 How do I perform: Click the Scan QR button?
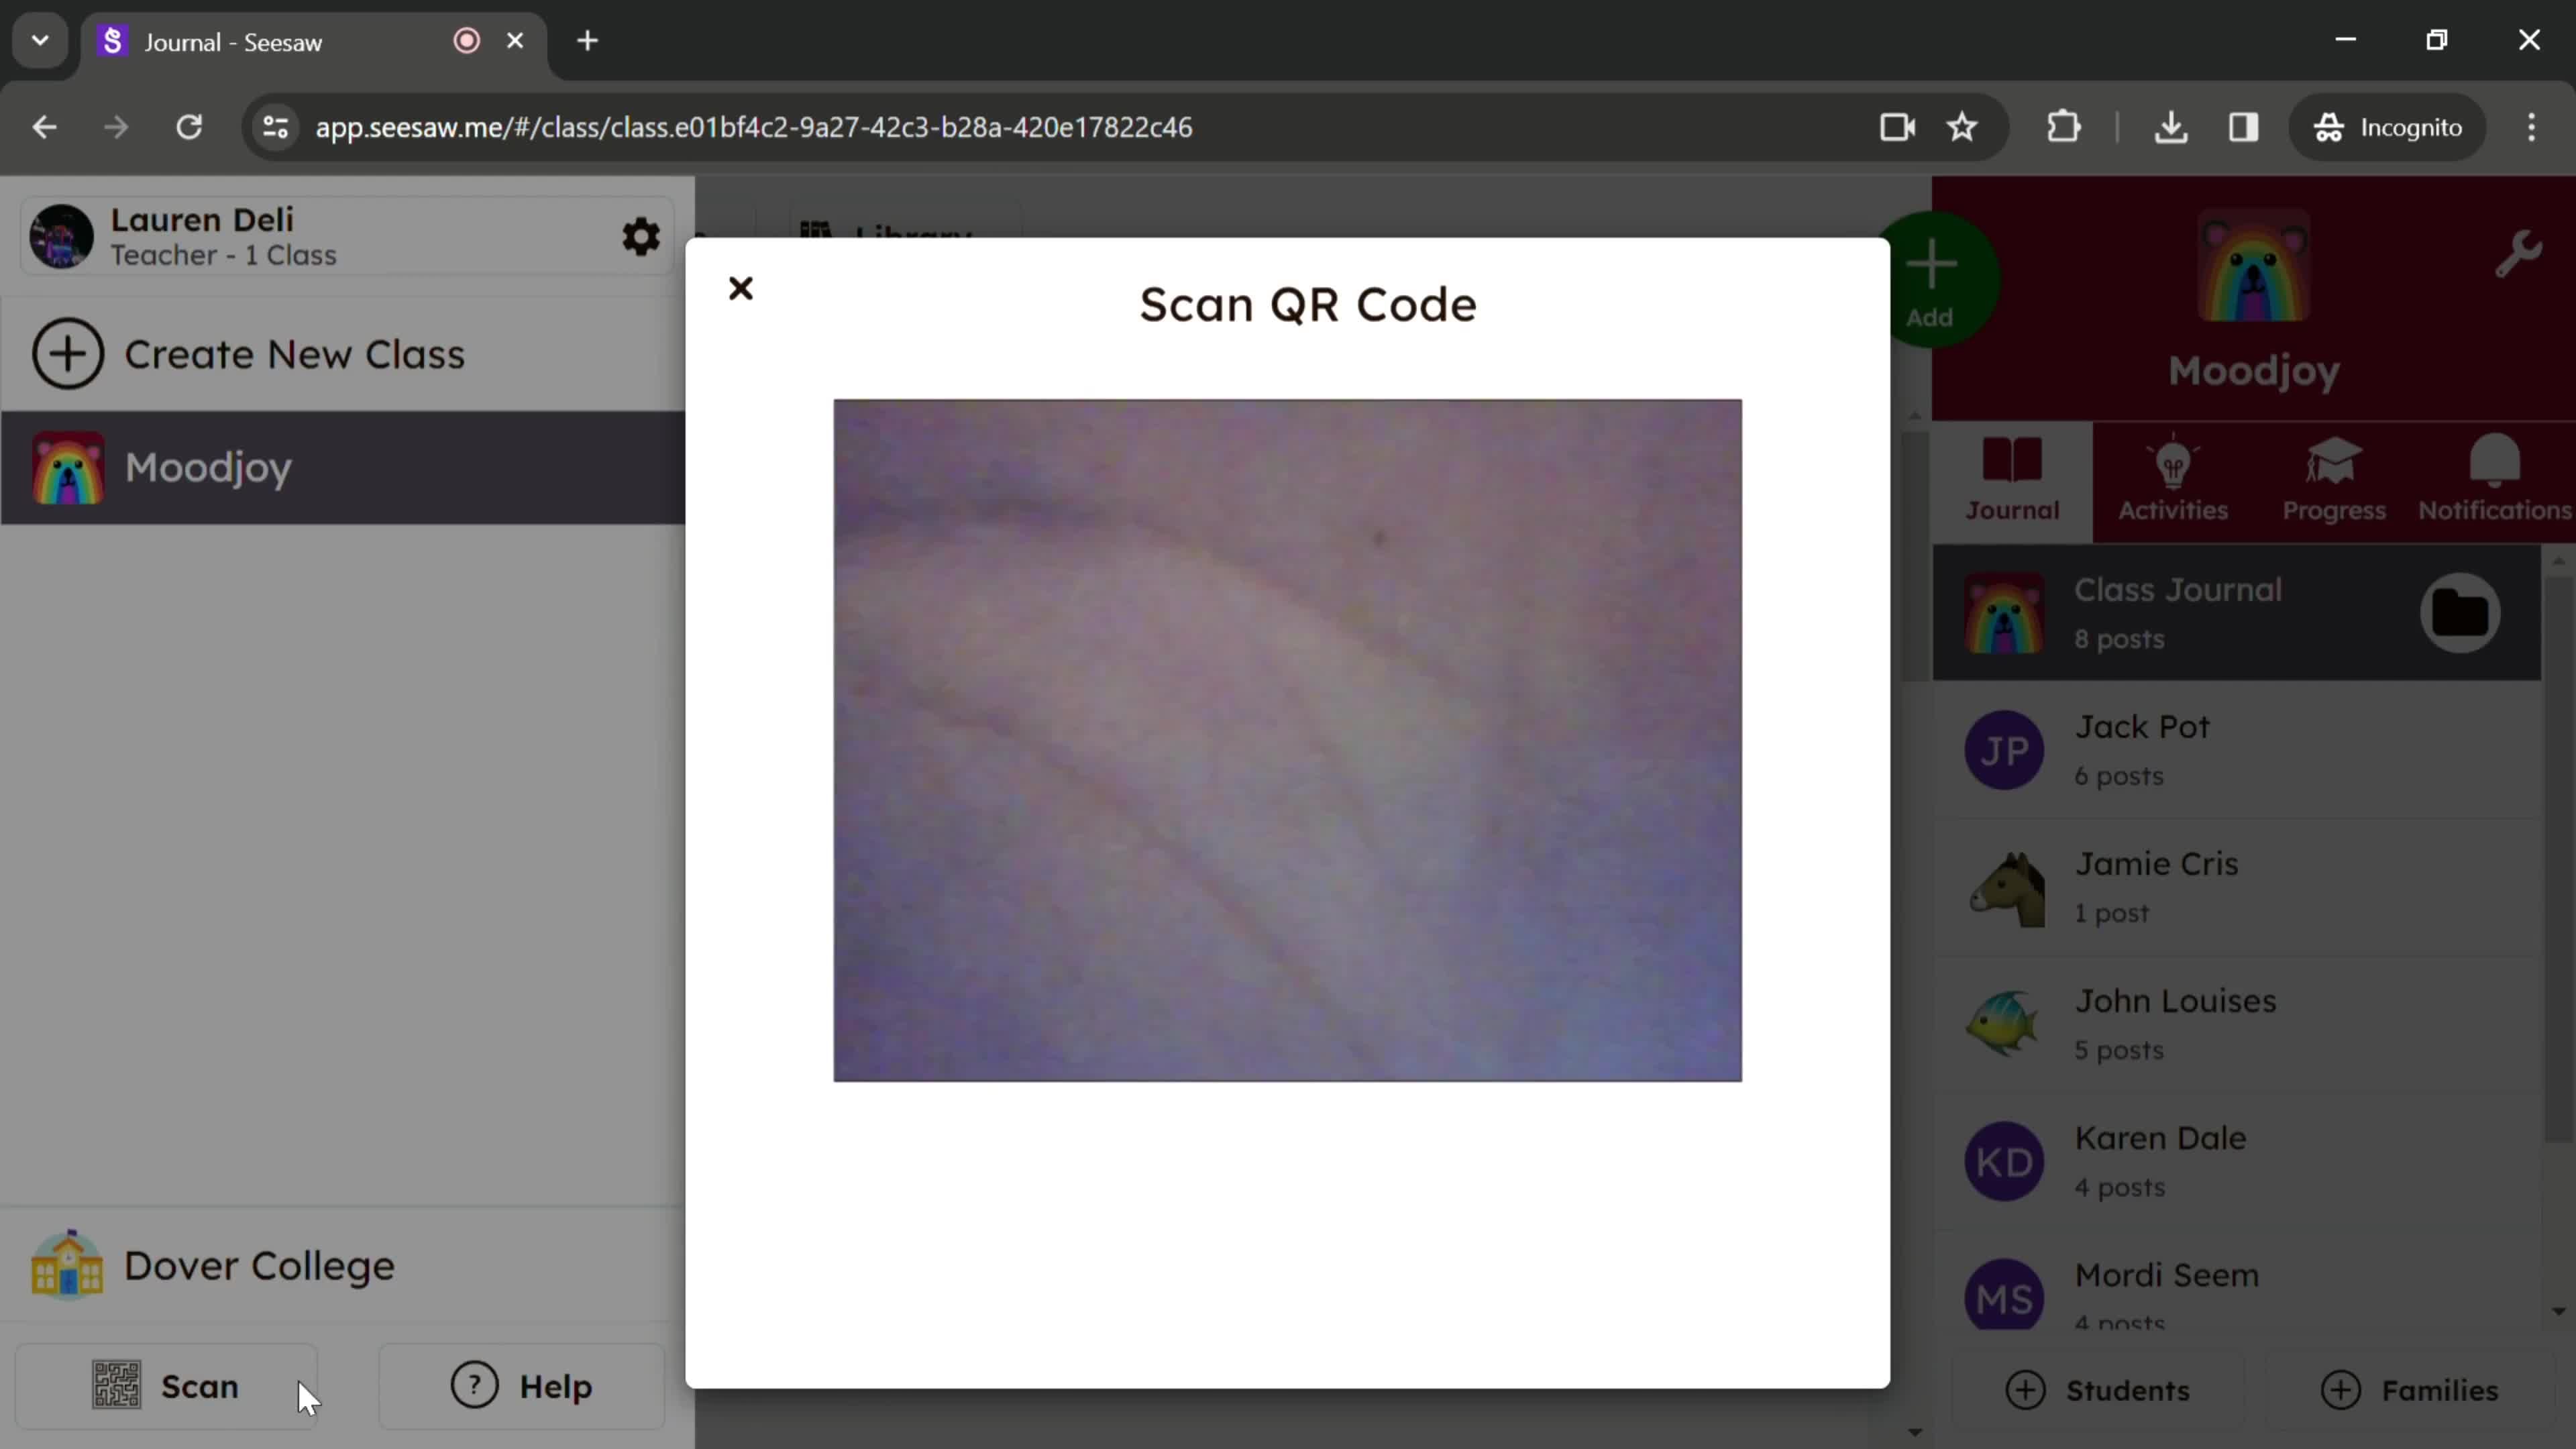[166, 1386]
